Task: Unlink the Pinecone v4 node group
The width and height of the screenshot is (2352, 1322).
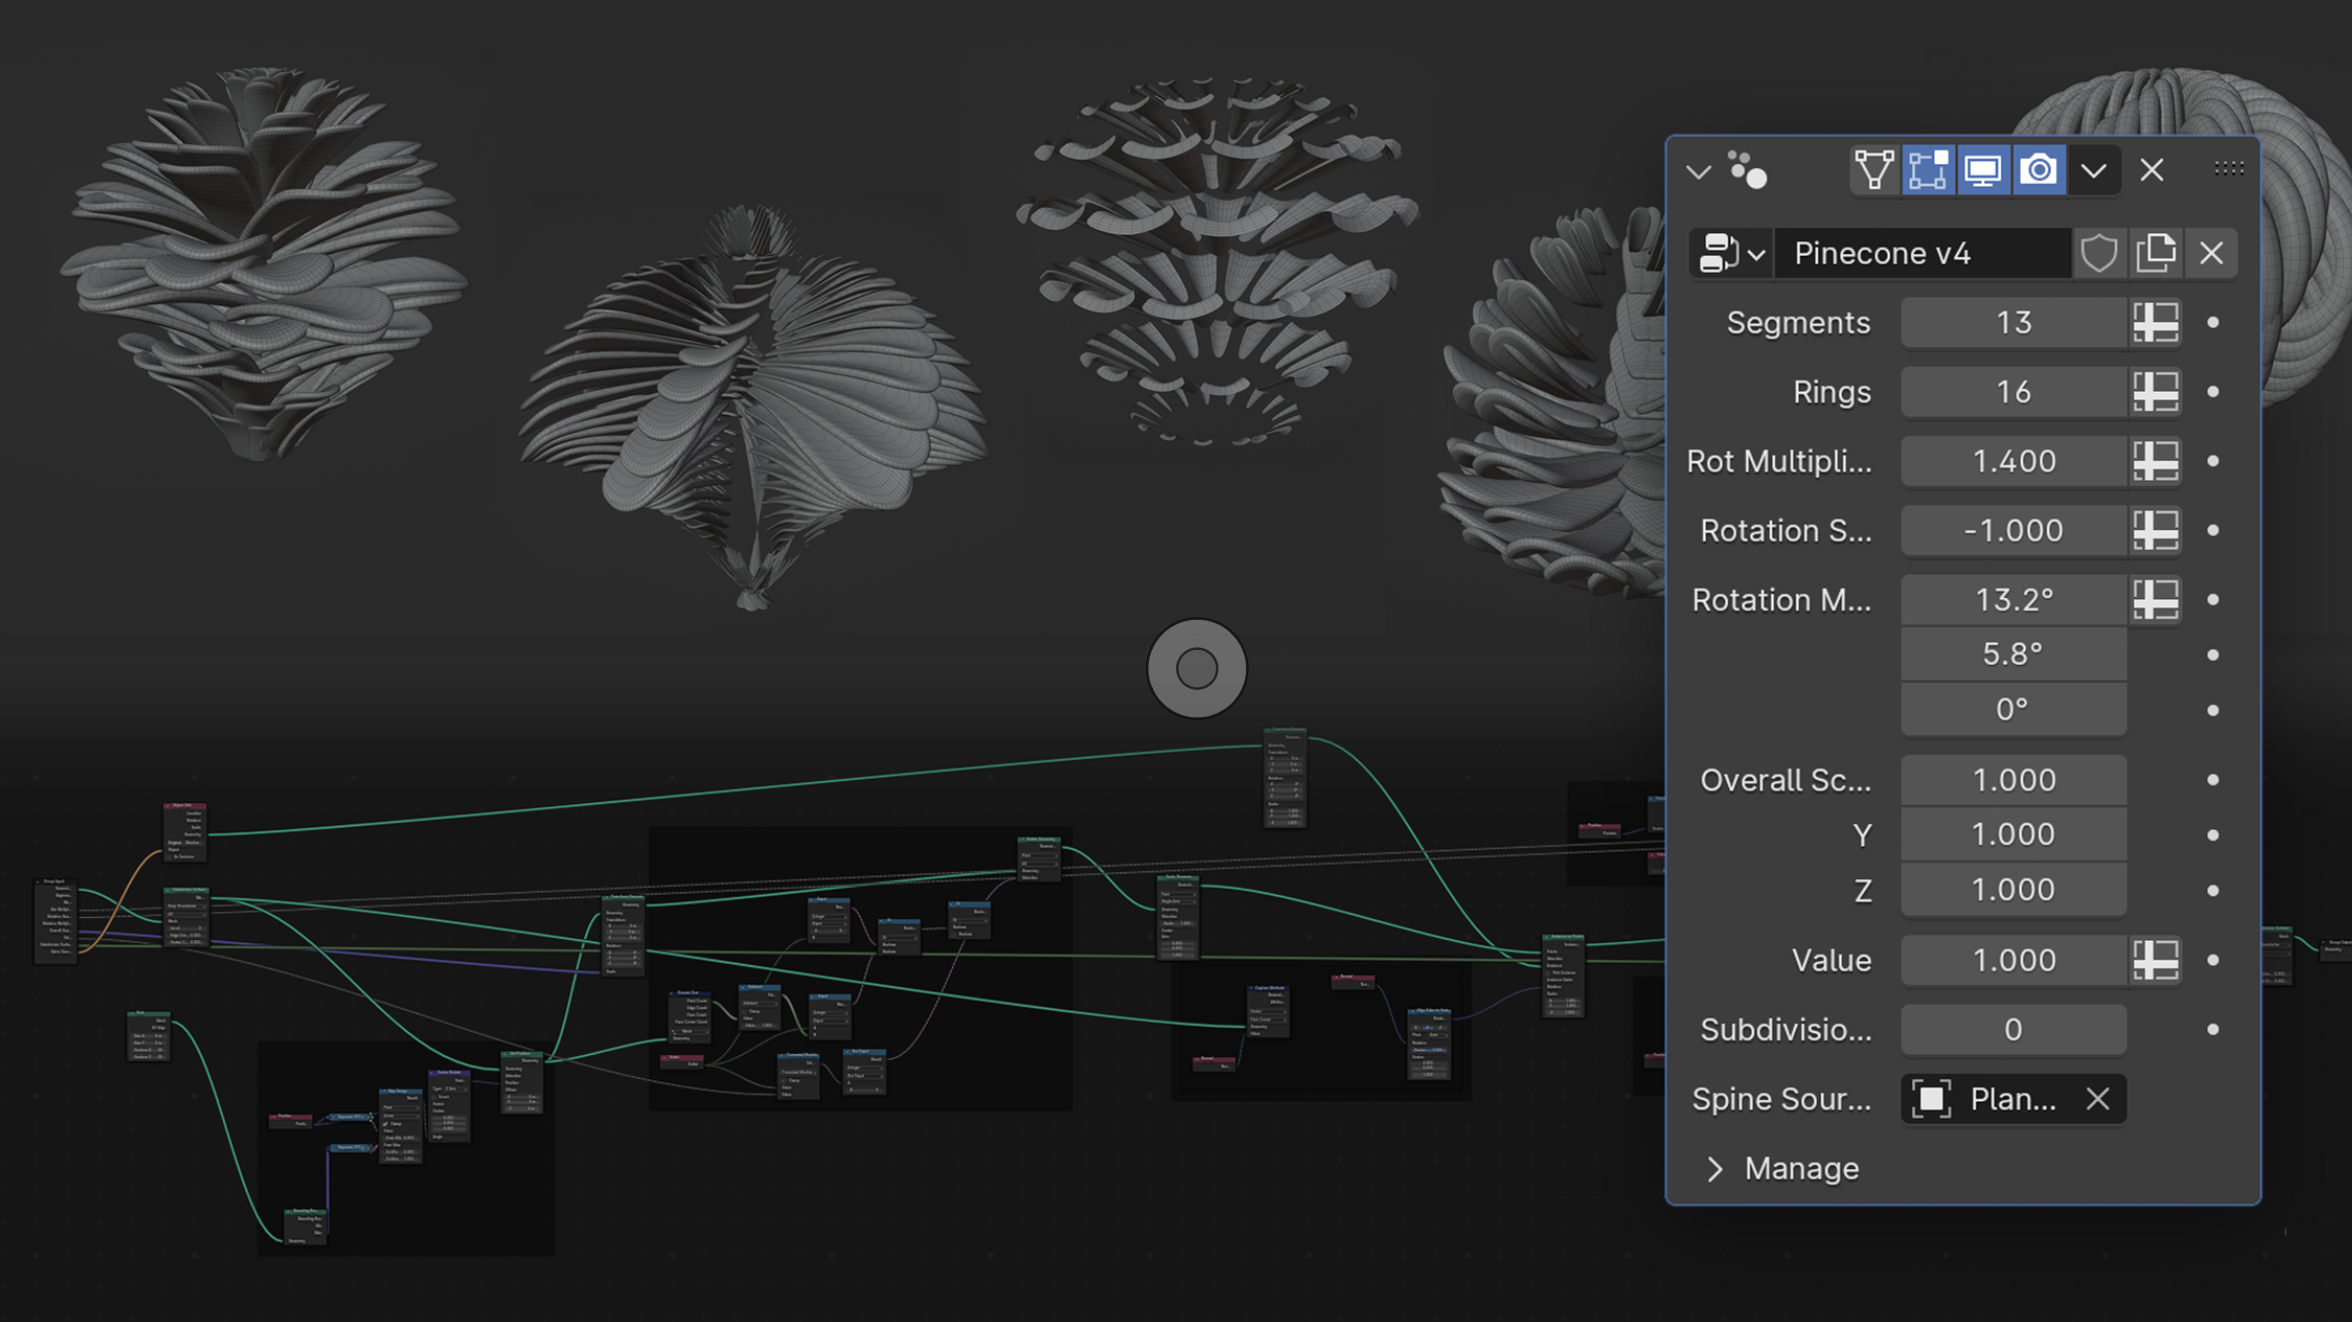Action: click(x=2211, y=253)
